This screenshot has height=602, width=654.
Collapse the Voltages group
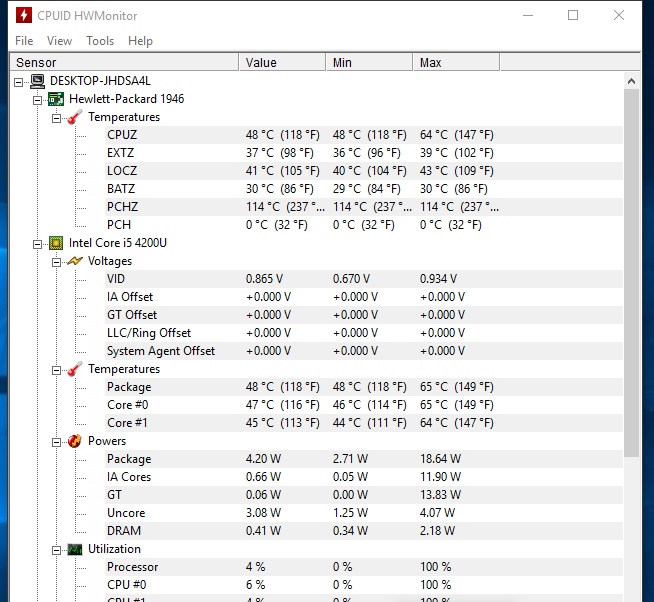pos(56,262)
